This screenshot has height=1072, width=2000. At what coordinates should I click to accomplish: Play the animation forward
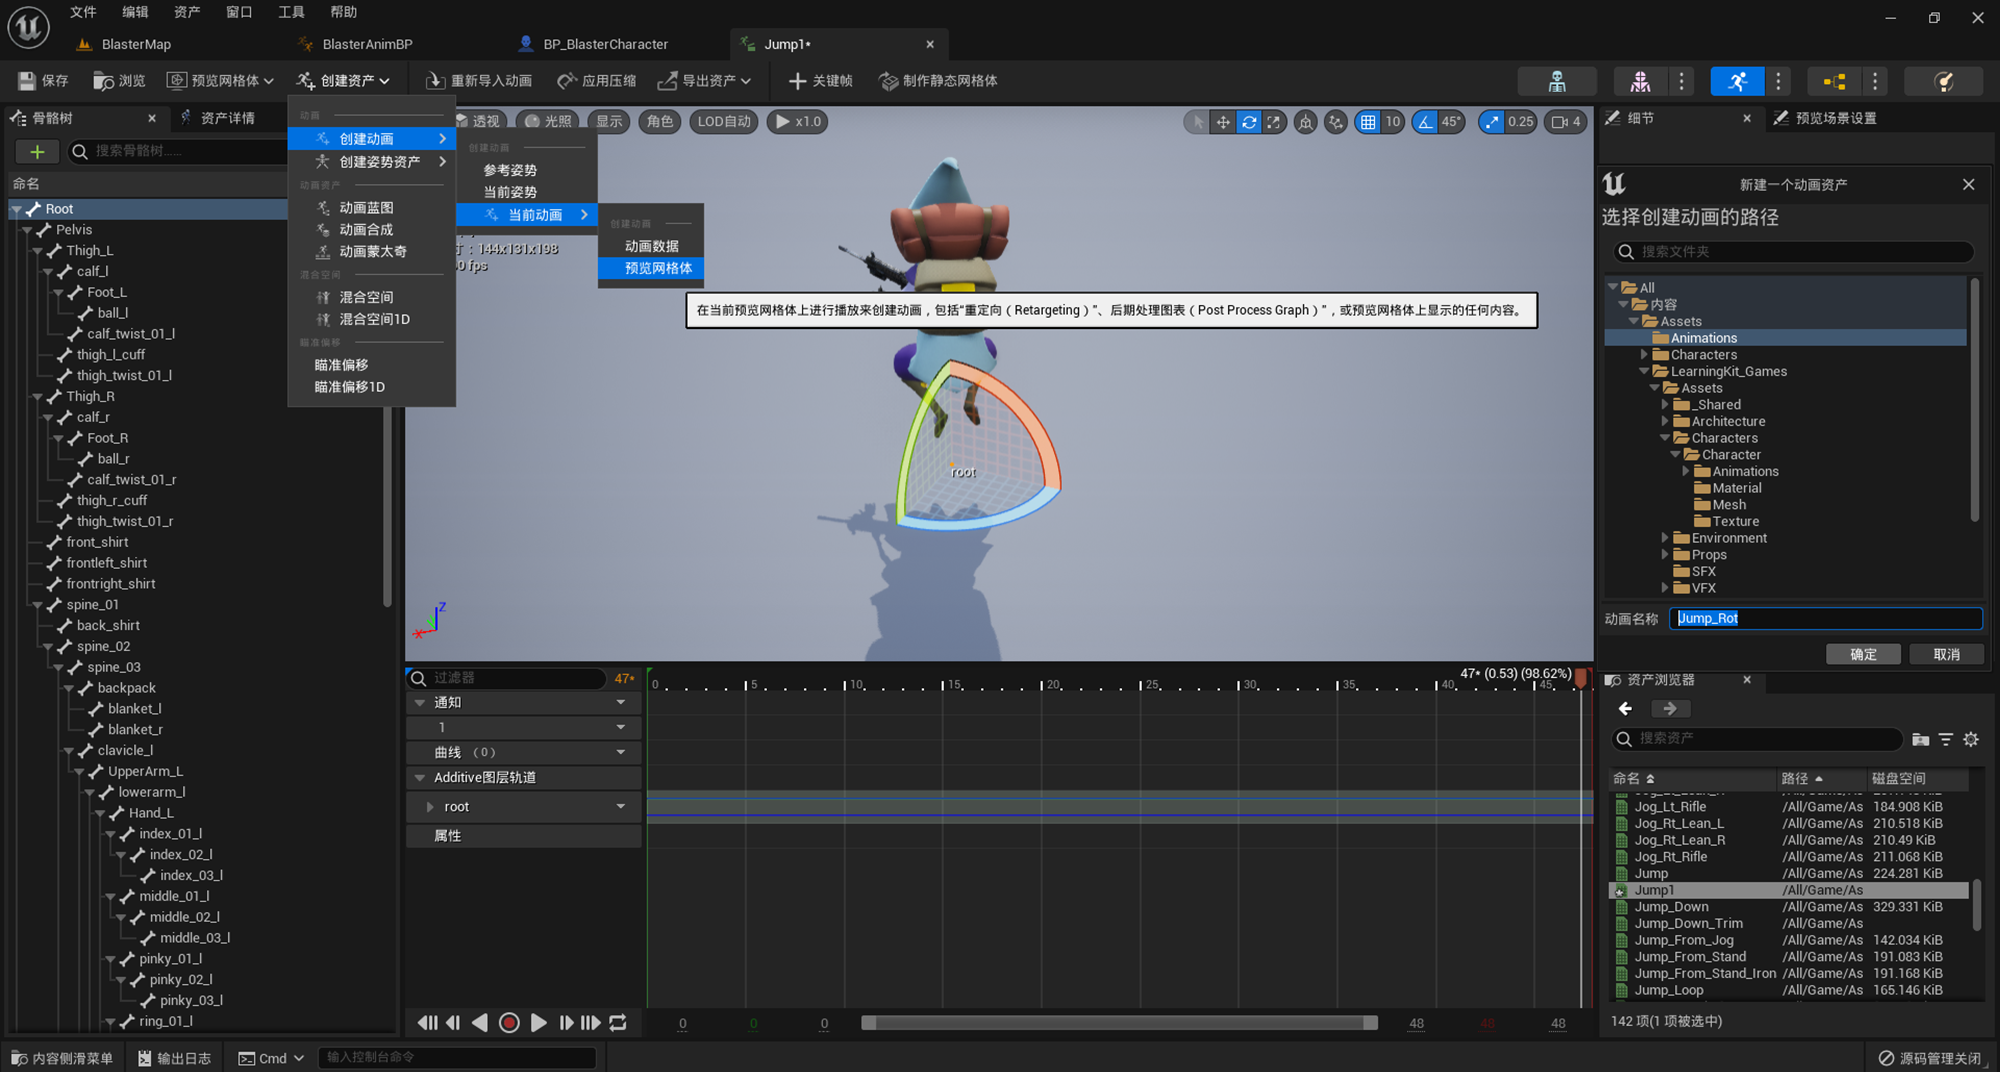click(538, 1023)
